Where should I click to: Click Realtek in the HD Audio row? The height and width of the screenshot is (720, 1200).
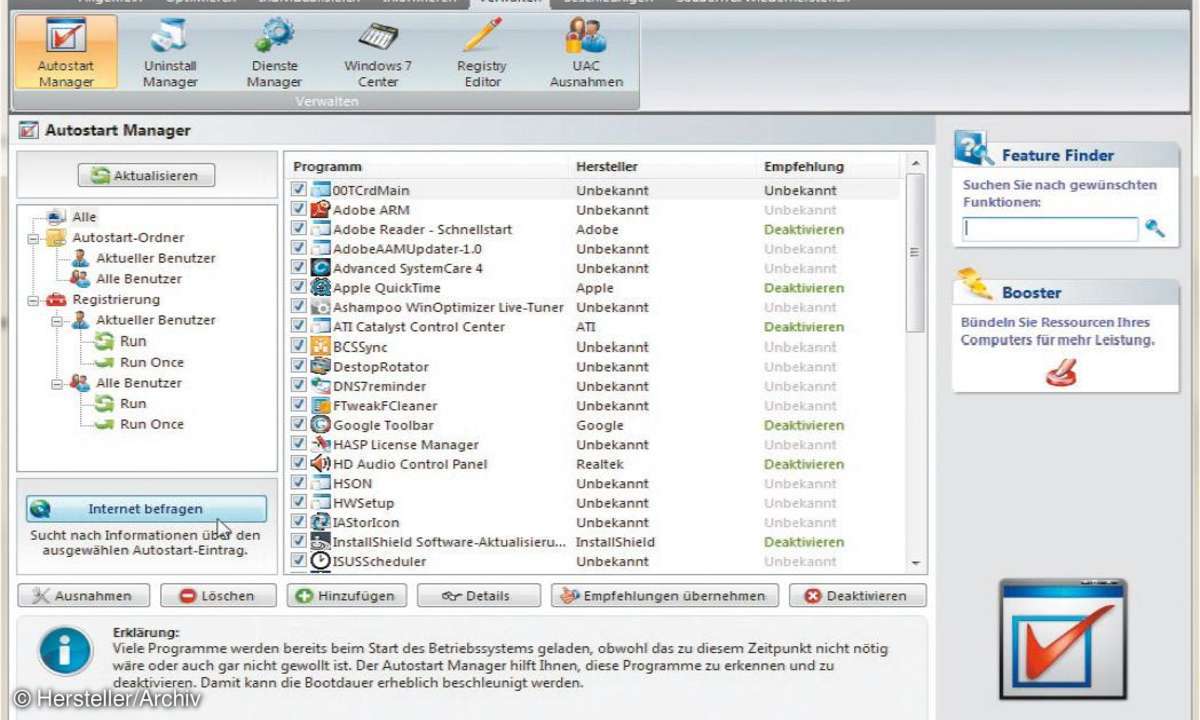[599, 464]
